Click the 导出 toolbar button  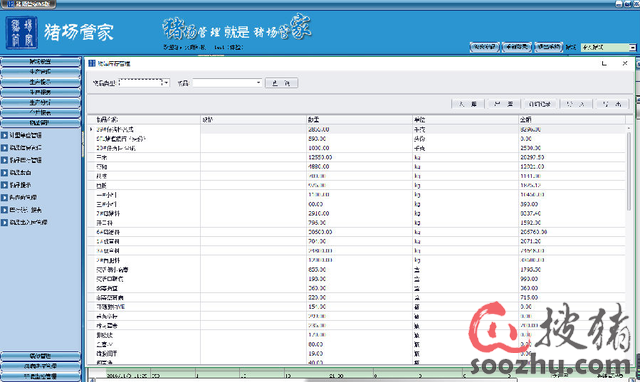point(612,104)
